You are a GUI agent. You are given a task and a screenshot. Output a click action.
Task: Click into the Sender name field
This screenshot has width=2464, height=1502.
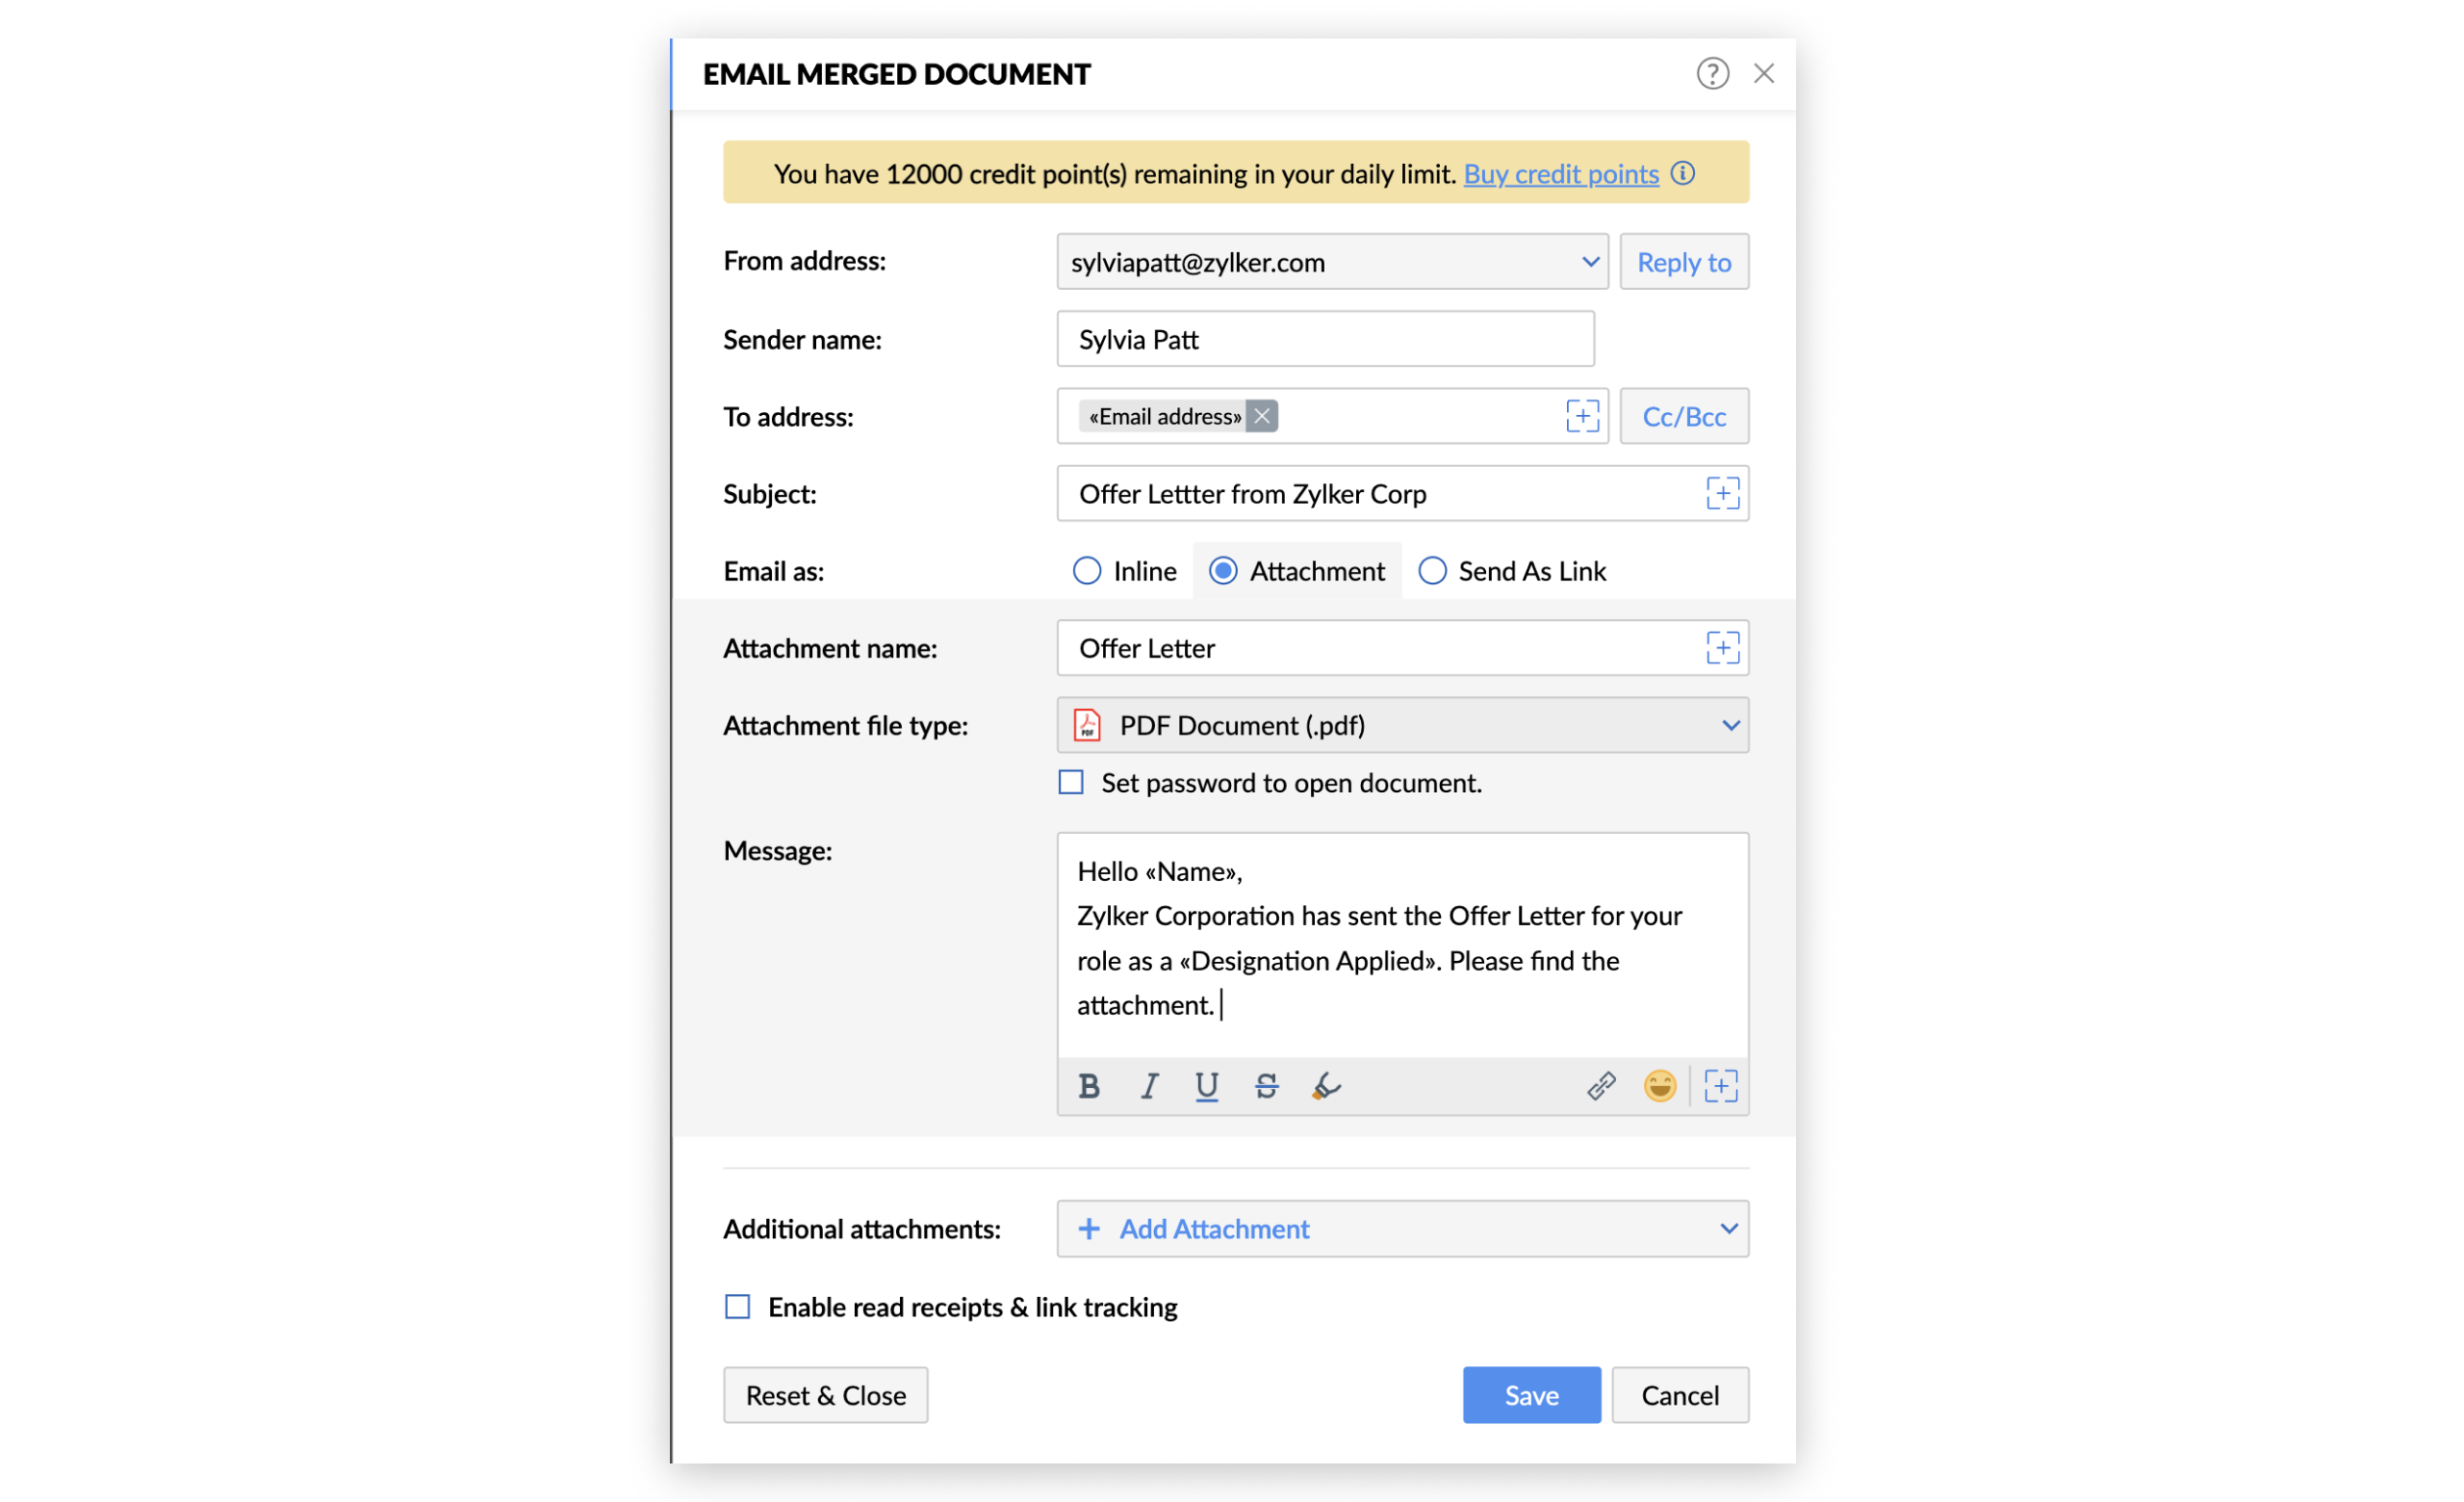pyautogui.click(x=1325, y=340)
